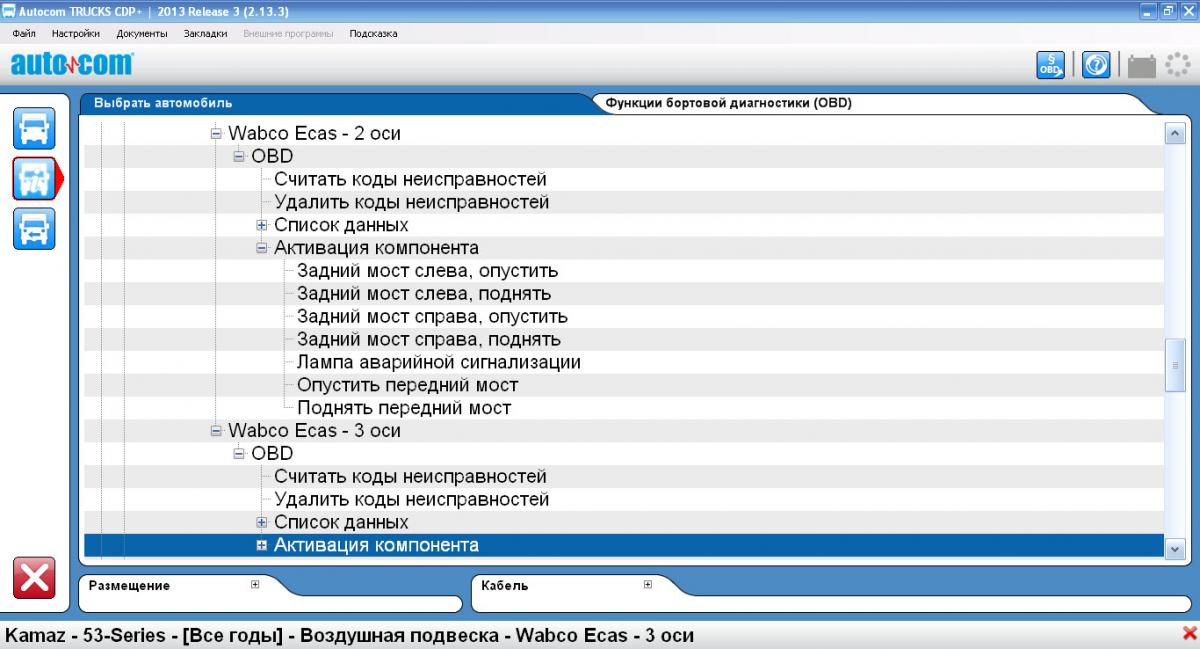
Task: Expand Список данных under Wabco Ecas - 3 оси
Action: [262, 523]
